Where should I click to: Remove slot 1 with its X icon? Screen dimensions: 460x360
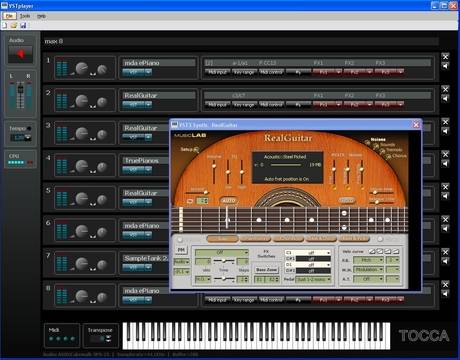tap(445, 57)
